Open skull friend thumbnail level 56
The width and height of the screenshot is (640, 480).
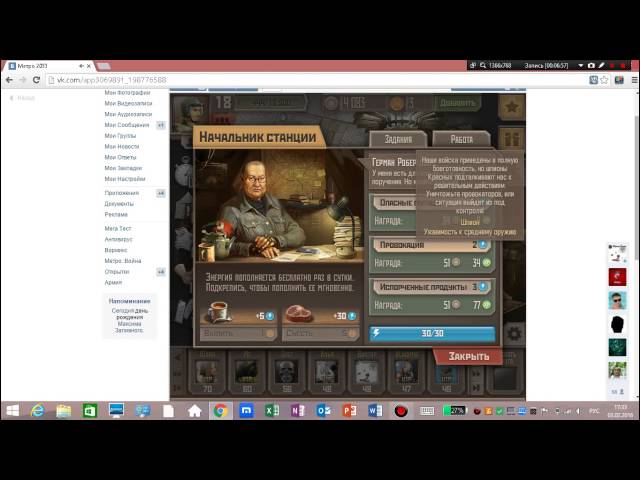(287, 373)
